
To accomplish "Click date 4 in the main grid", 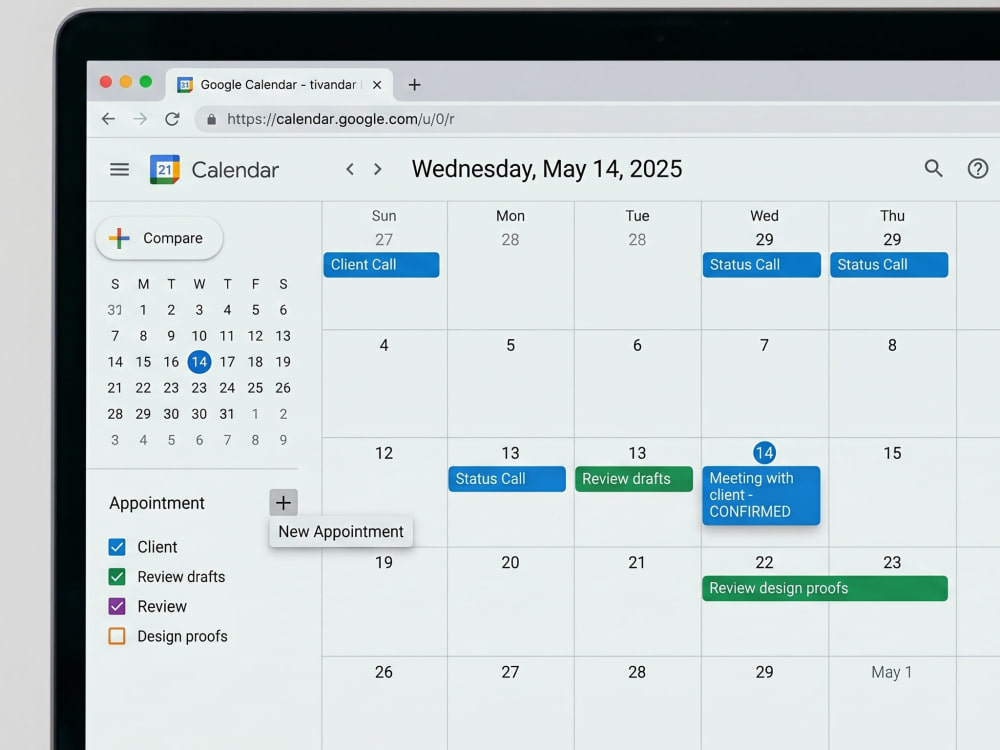I will point(384,346).
